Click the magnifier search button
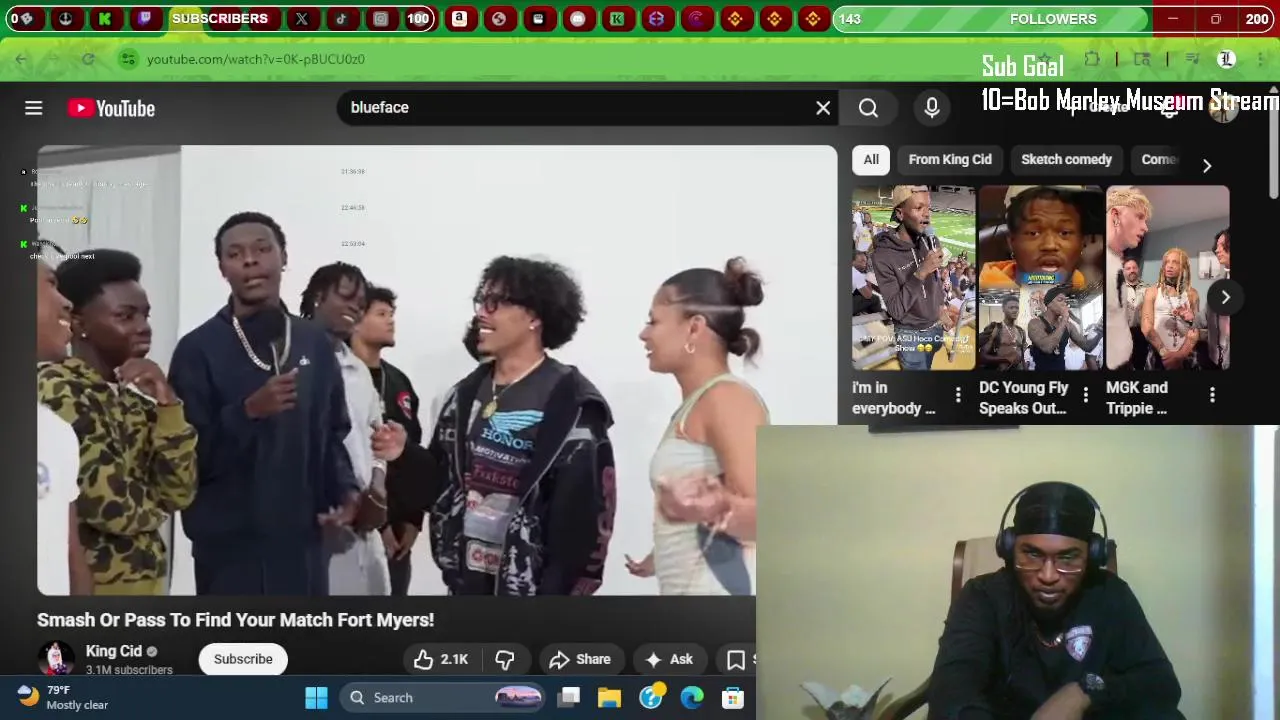The image size is (1280, 720). click(x=868, y=108)
